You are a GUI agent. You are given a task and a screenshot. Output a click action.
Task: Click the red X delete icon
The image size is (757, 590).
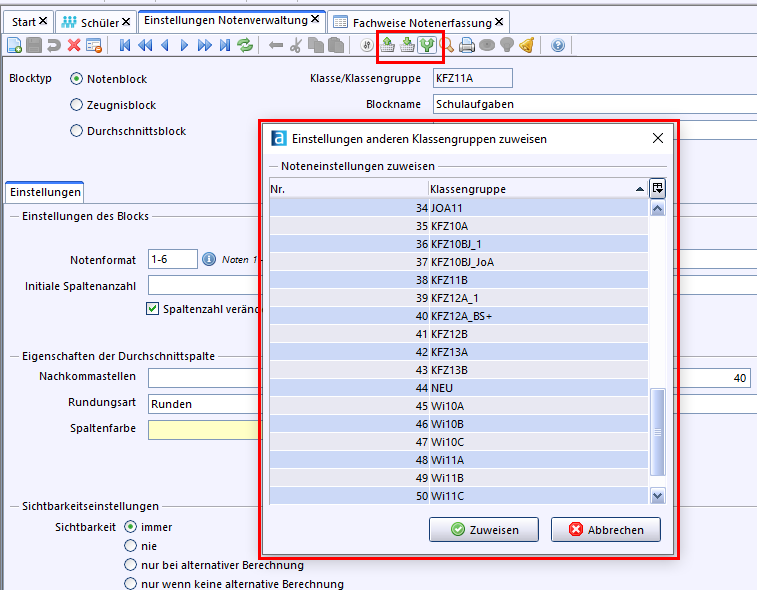tap(74, 45)
